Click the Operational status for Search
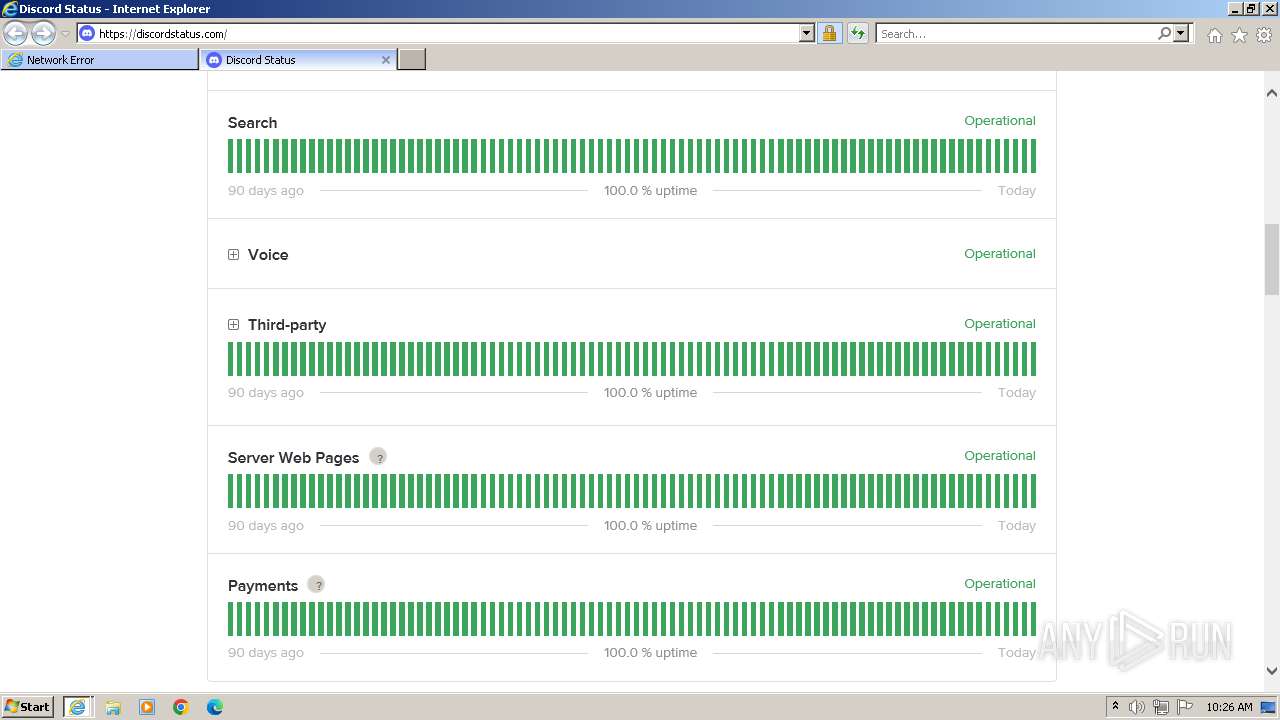Screen dimensions: 1280x720 pos(1000,121)
